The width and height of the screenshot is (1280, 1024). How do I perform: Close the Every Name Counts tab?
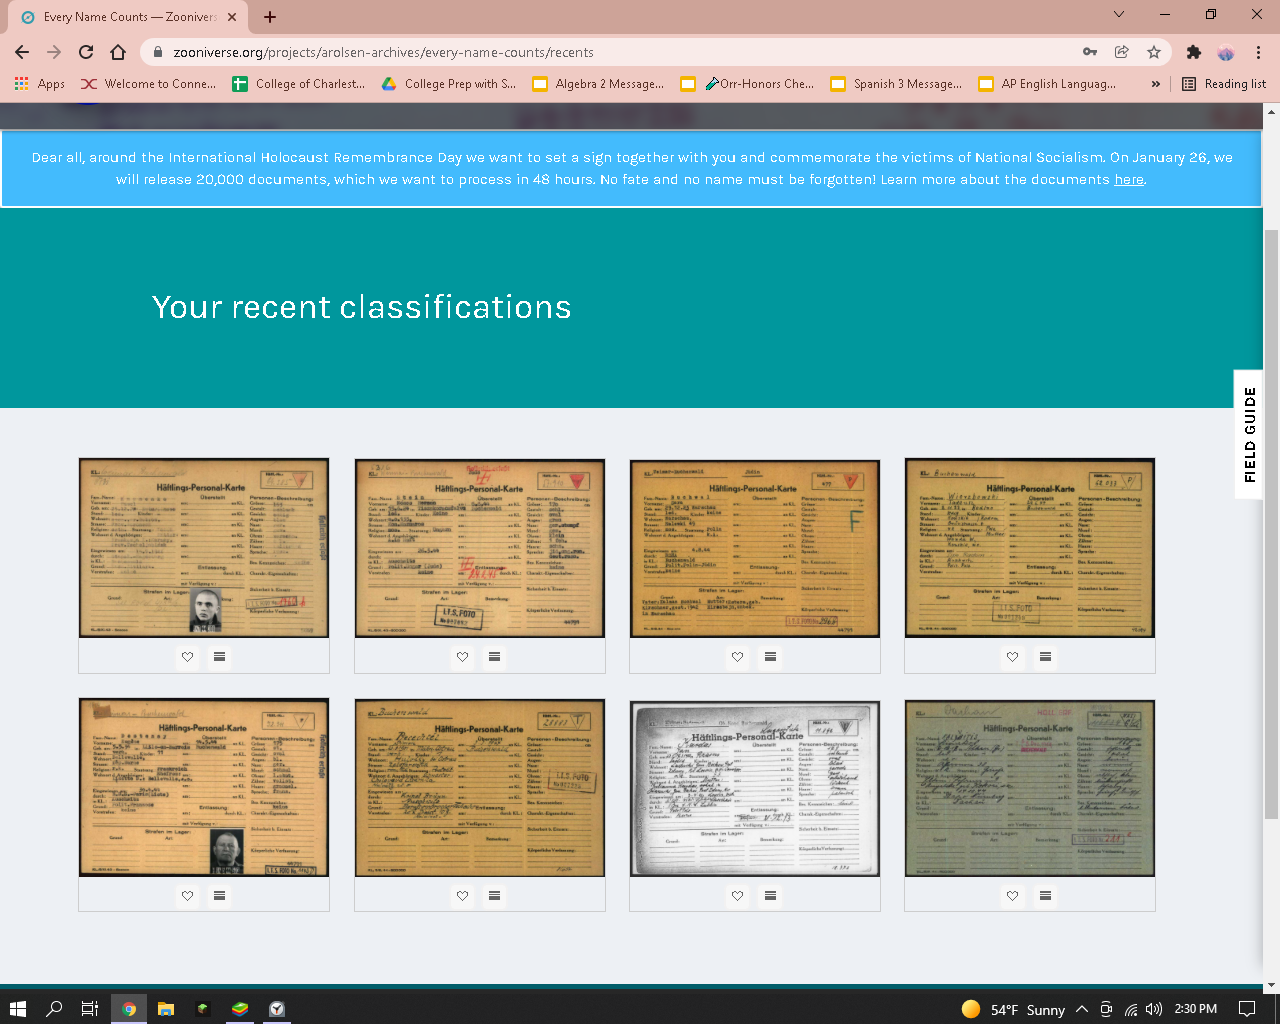[232, 17]
